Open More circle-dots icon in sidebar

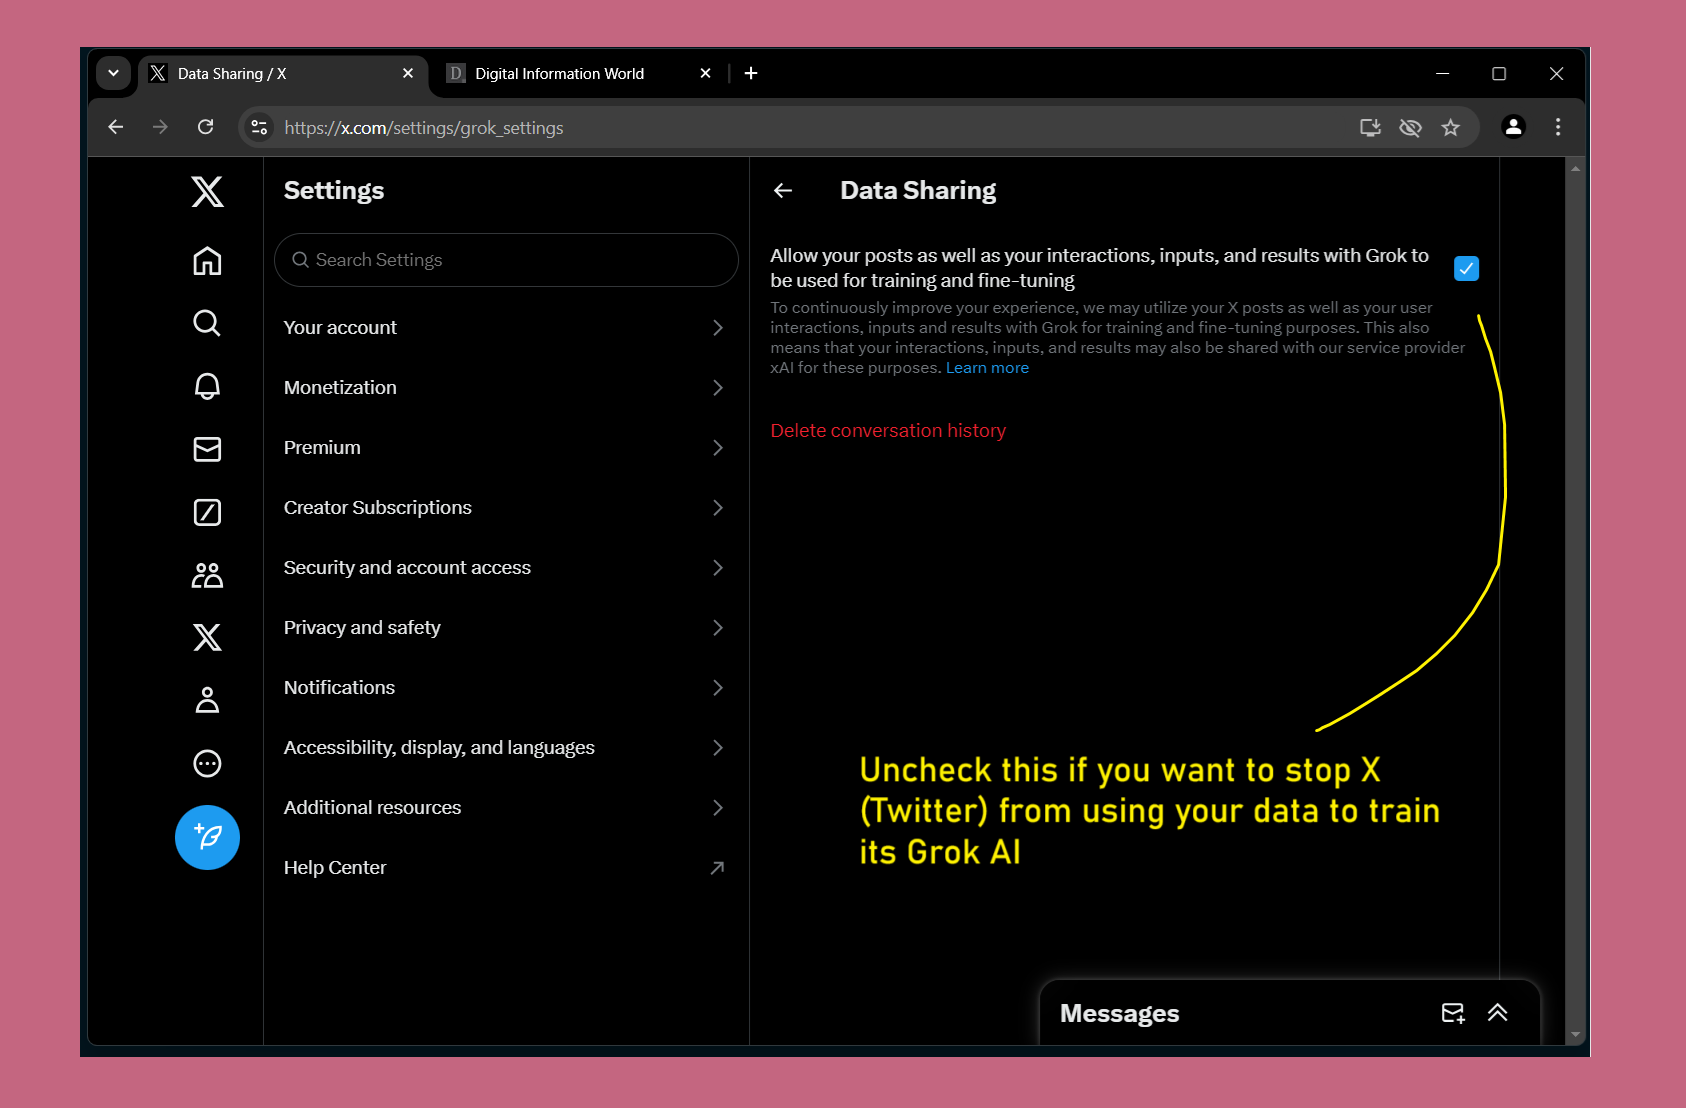[x=207, y=763]
